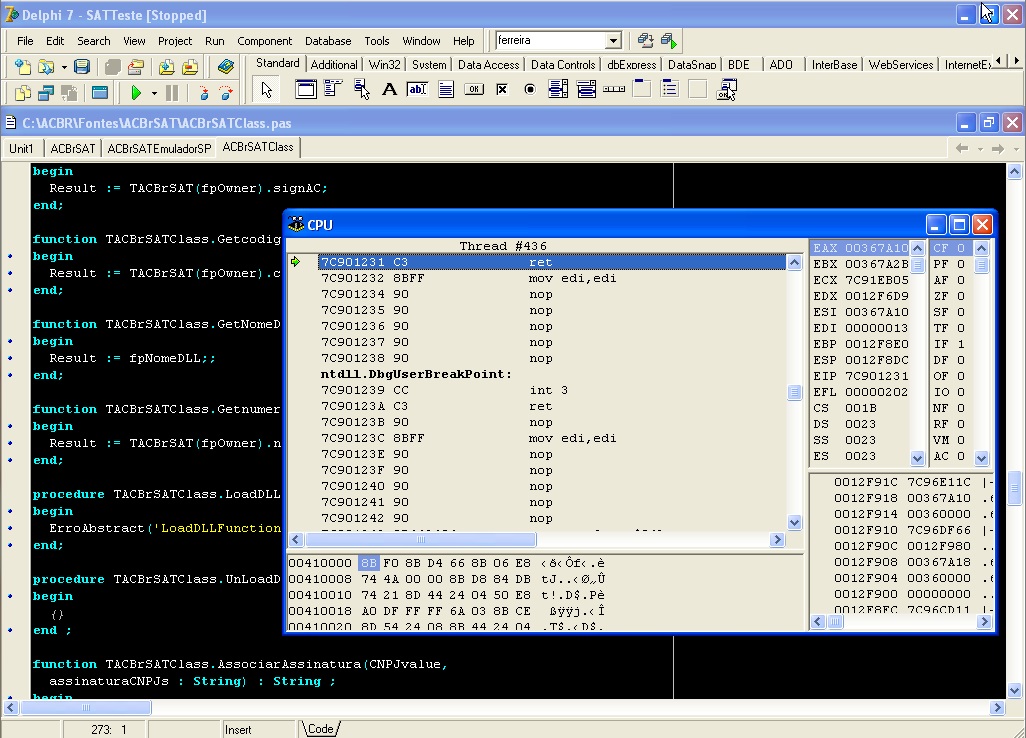
Task: Click the code editor horizontal scrollbar thumb
Action: [86, 707]
